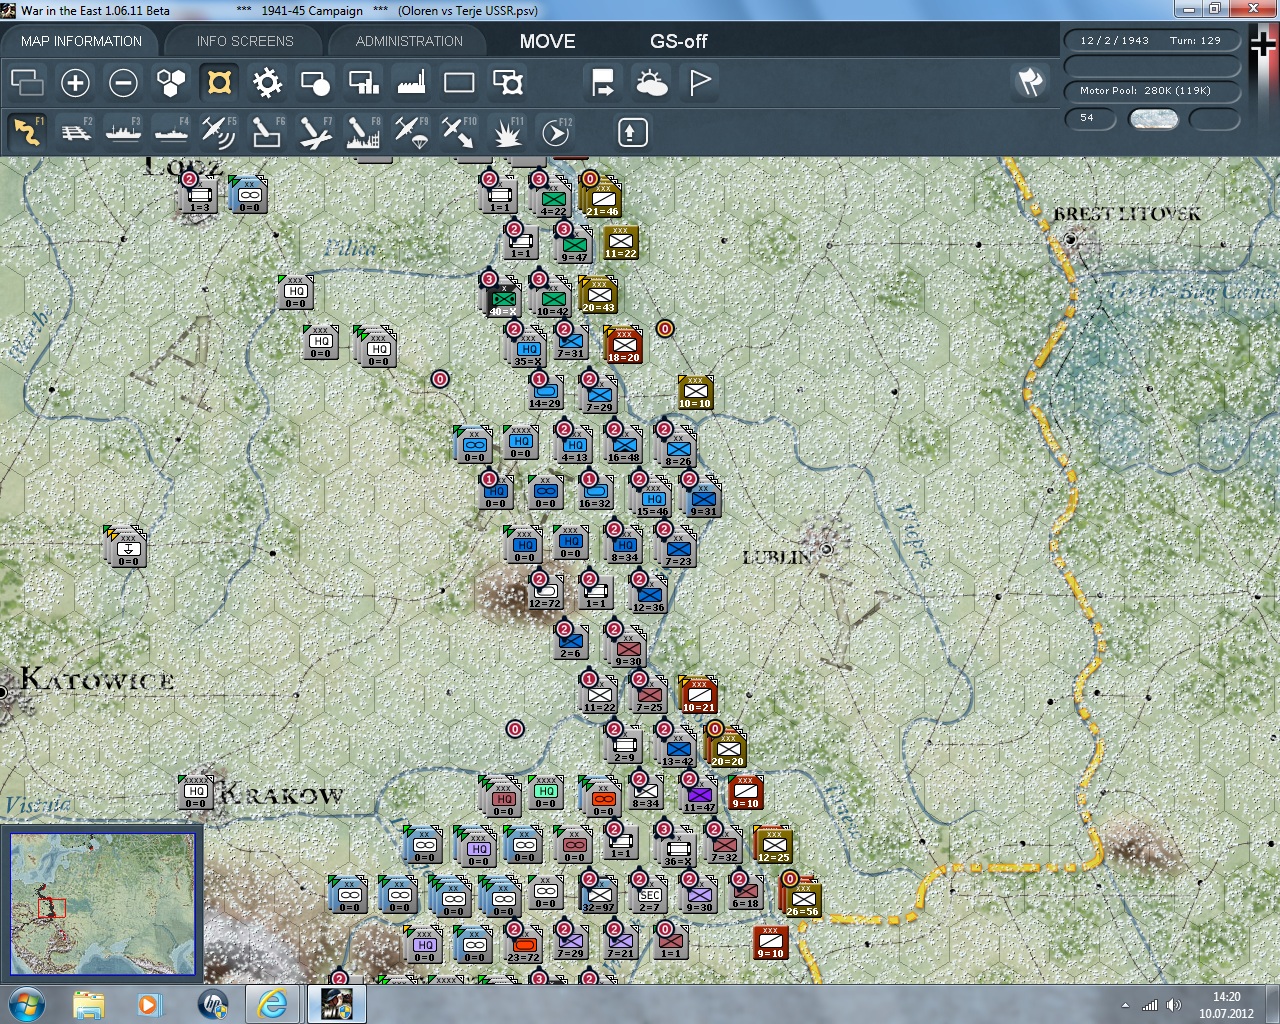Open Windows Media Player from taskbar
Viewport: 1280px width, 1024px height.
(149, 1004)
